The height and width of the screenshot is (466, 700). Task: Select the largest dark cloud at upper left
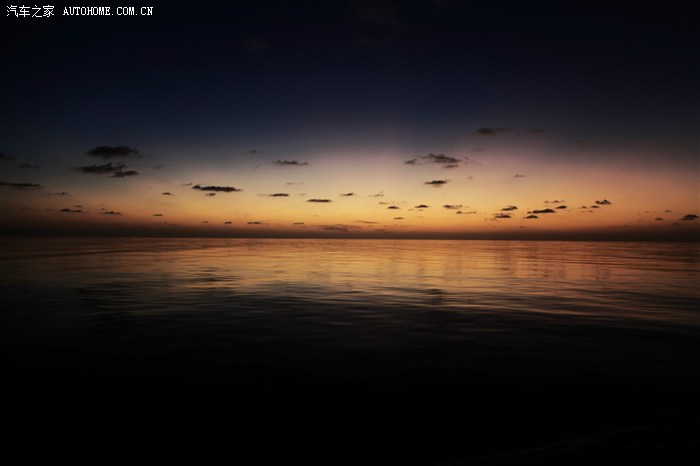(110, 152)
